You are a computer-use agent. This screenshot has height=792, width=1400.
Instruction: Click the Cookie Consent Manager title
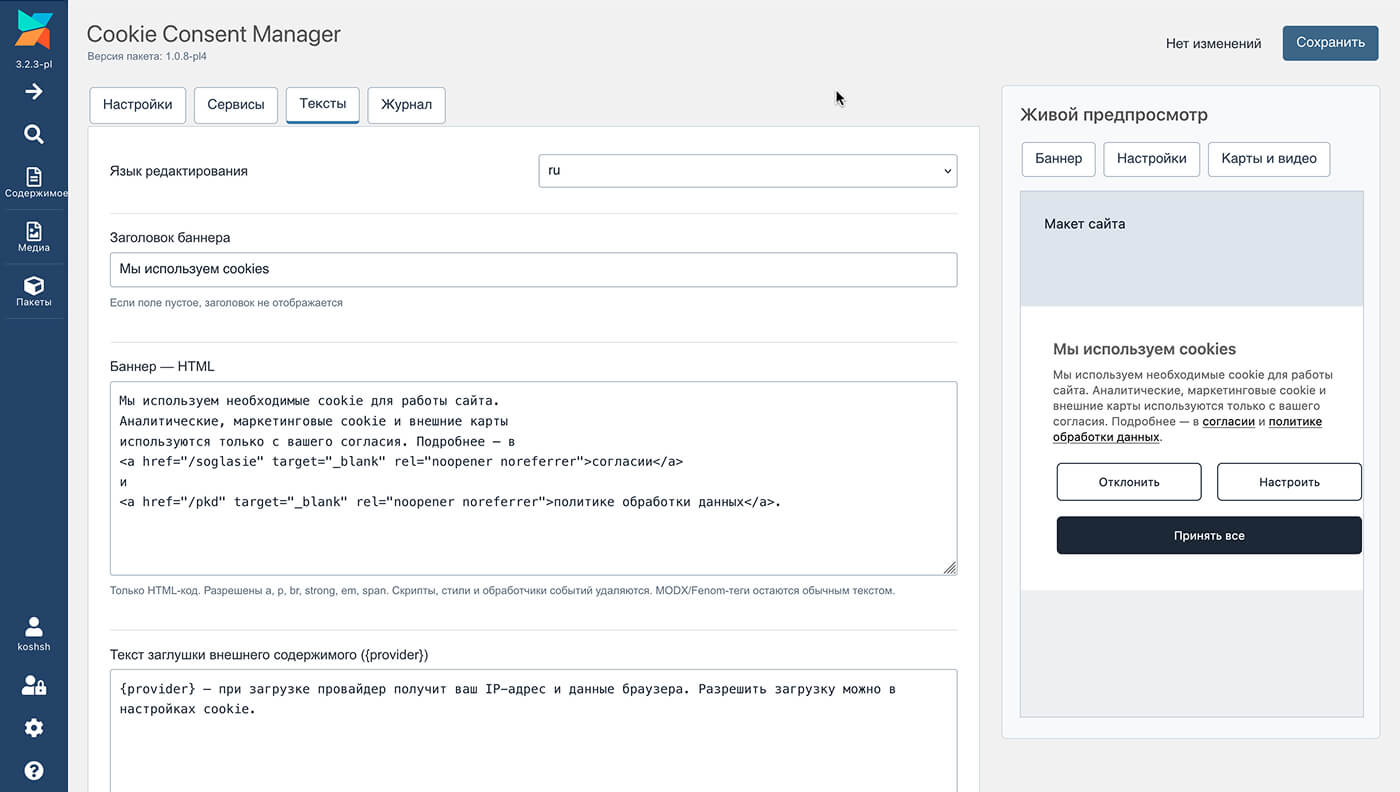(x=214, y=34)
